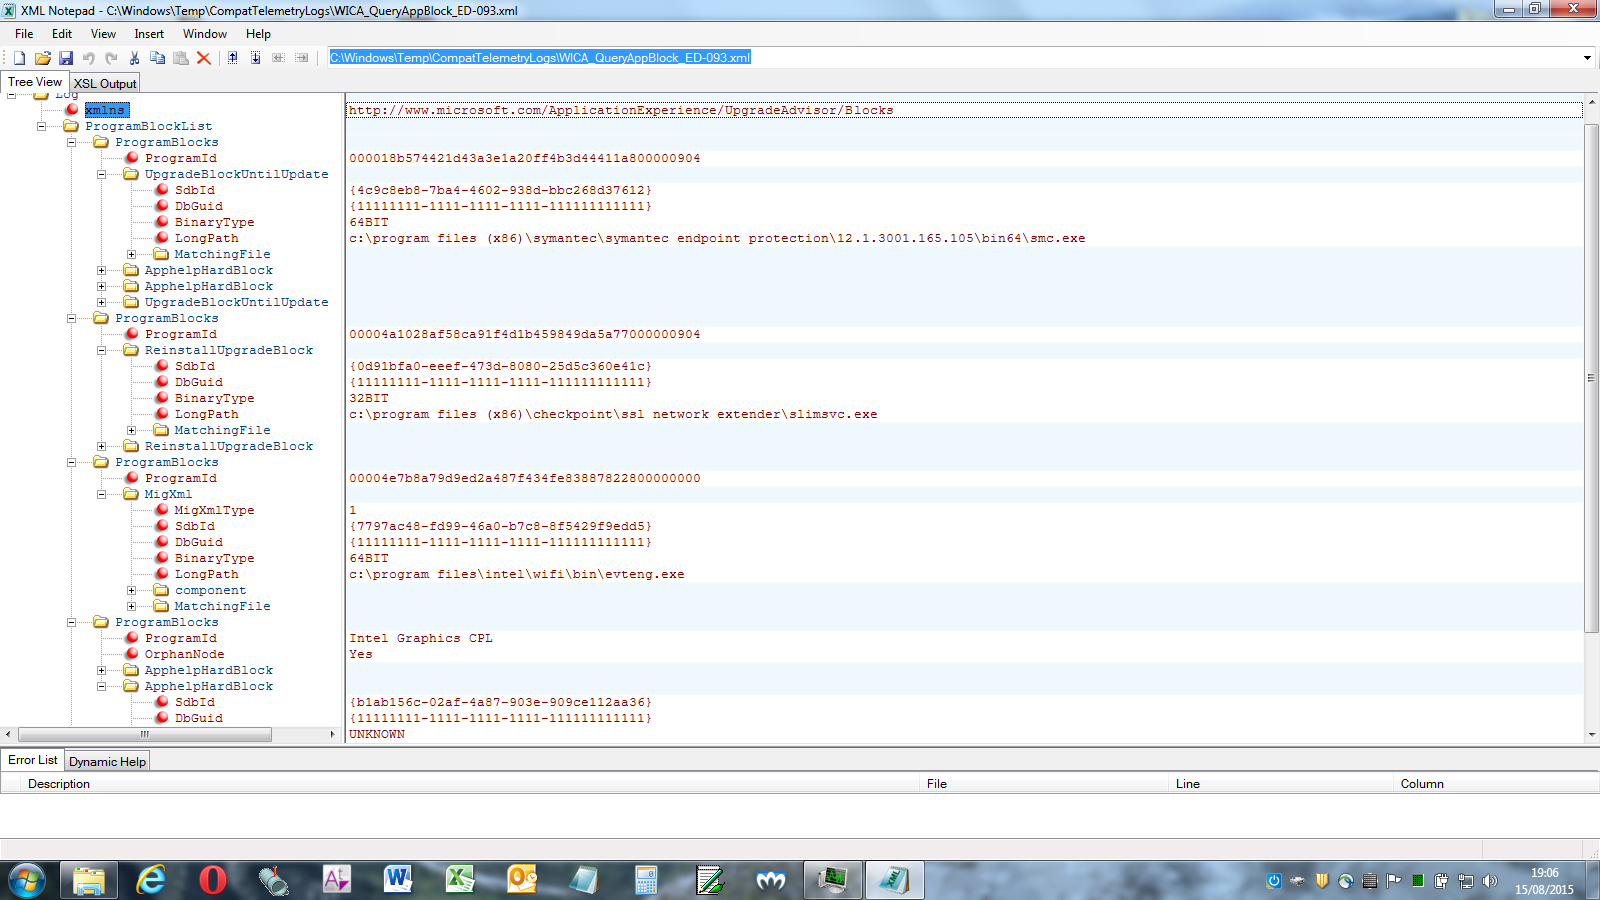Open the file path dropdown arrow
1600x900 pixels.
[x=1587, y=58]
